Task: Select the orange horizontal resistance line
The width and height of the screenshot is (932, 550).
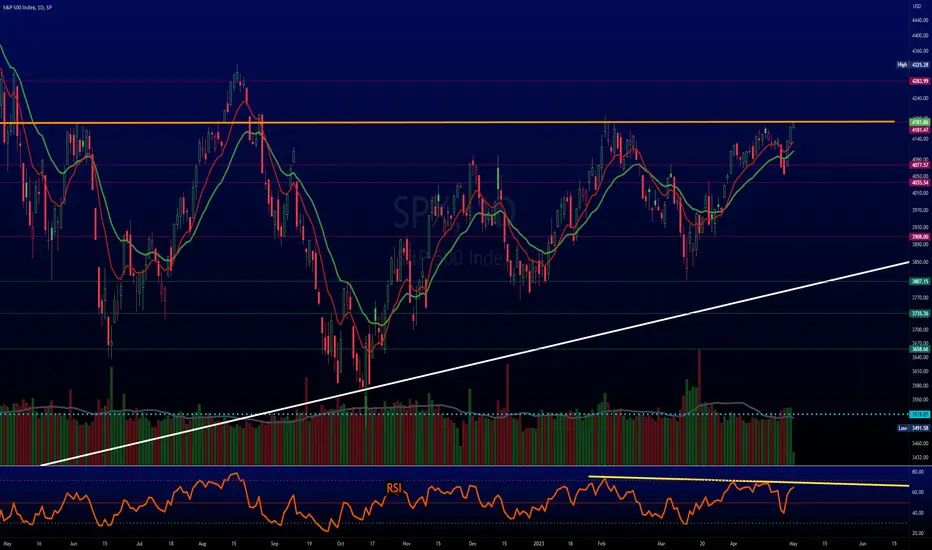Action: [x=446, y=122]
